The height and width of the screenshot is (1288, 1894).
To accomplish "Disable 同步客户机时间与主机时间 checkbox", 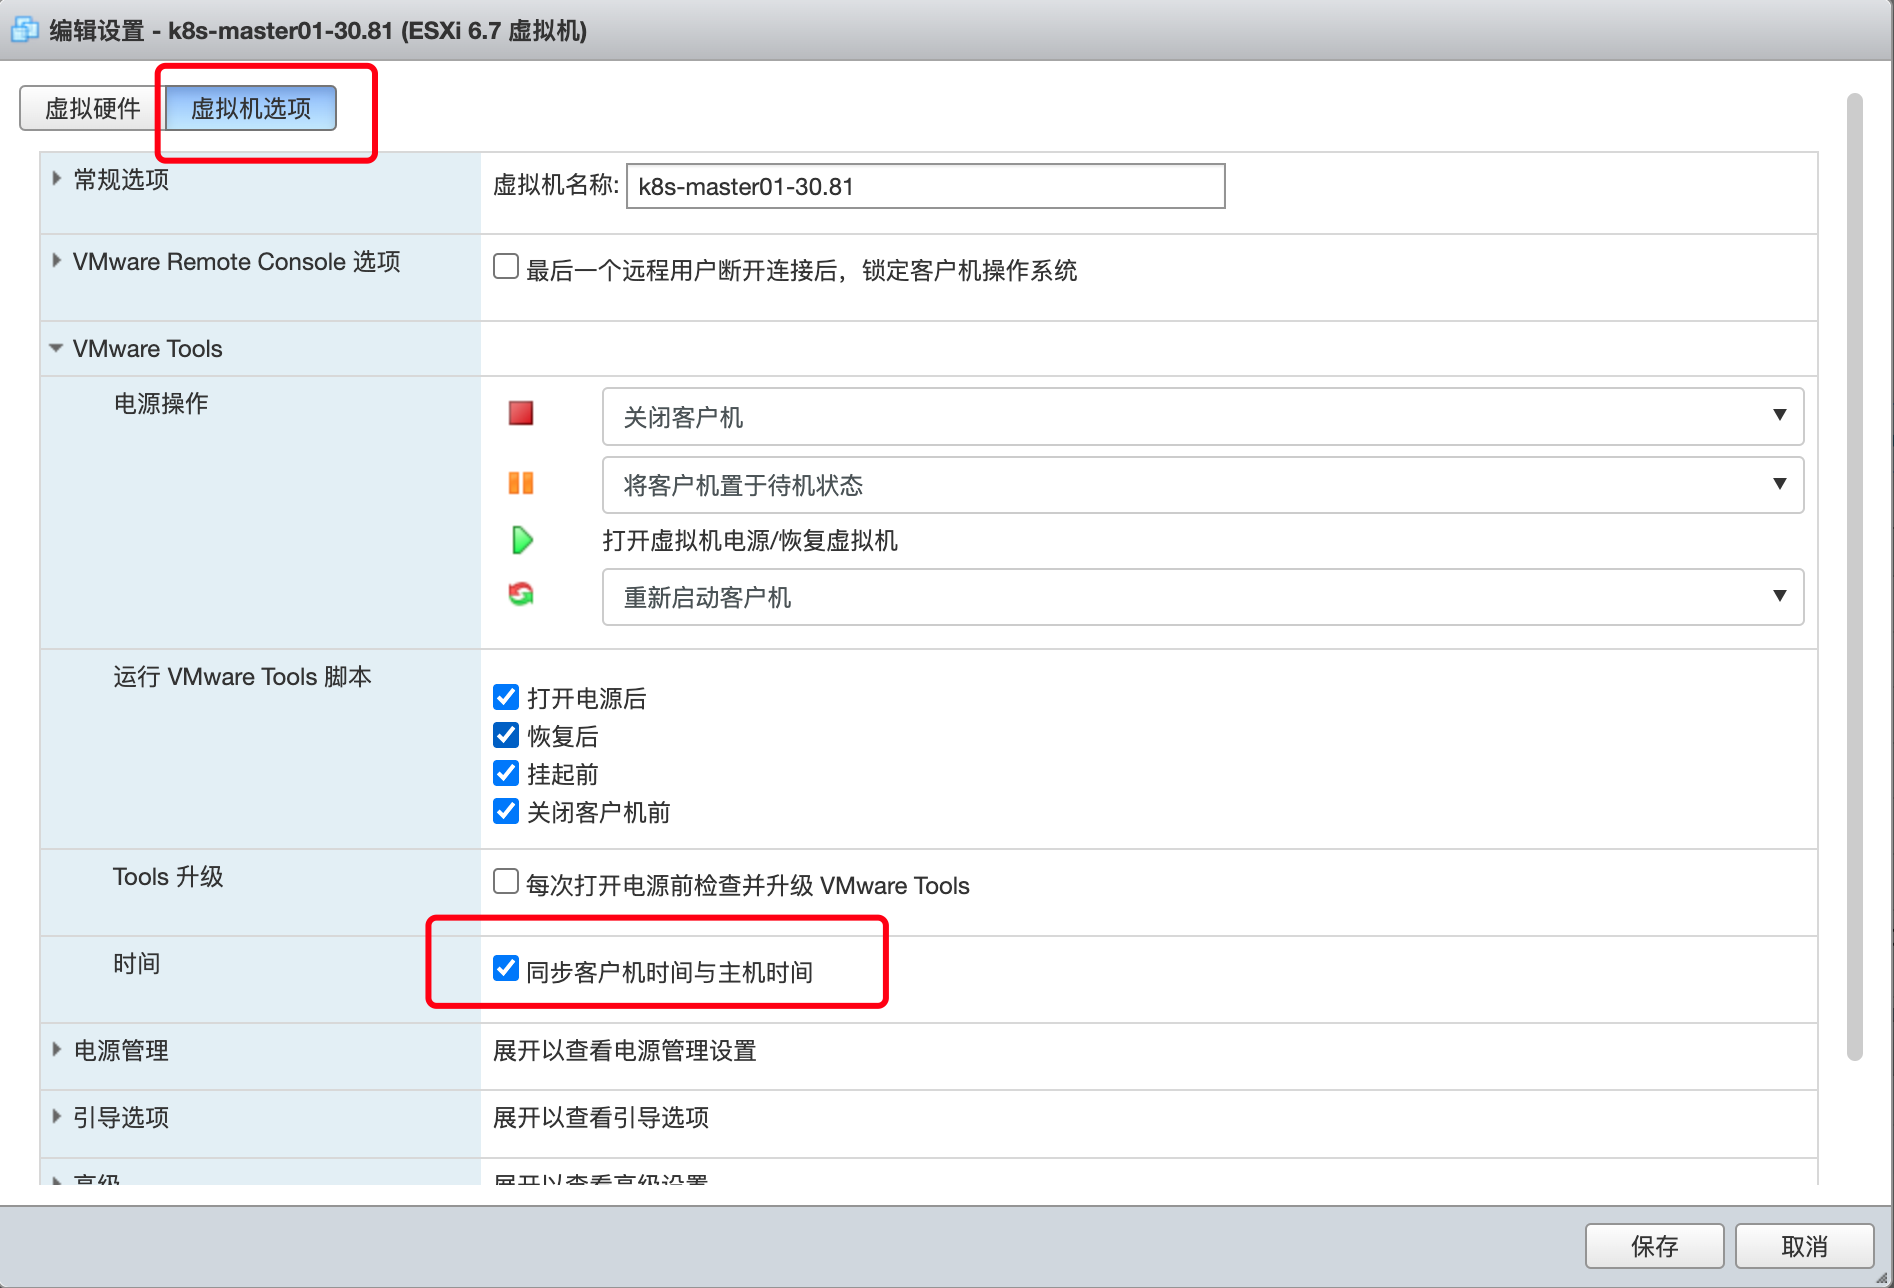I will point(506,969).
